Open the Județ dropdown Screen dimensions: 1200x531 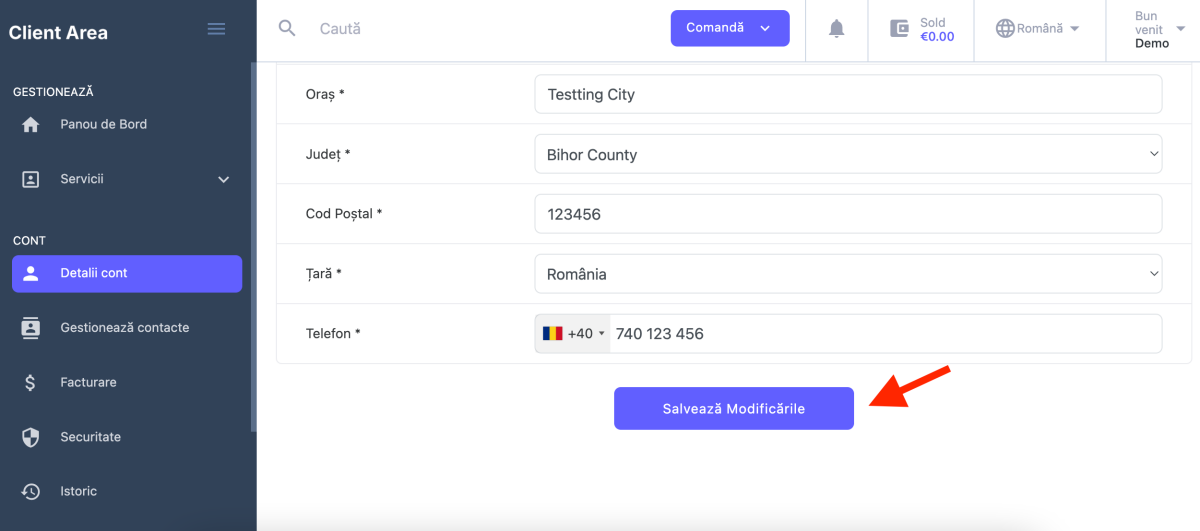[848, 155]
